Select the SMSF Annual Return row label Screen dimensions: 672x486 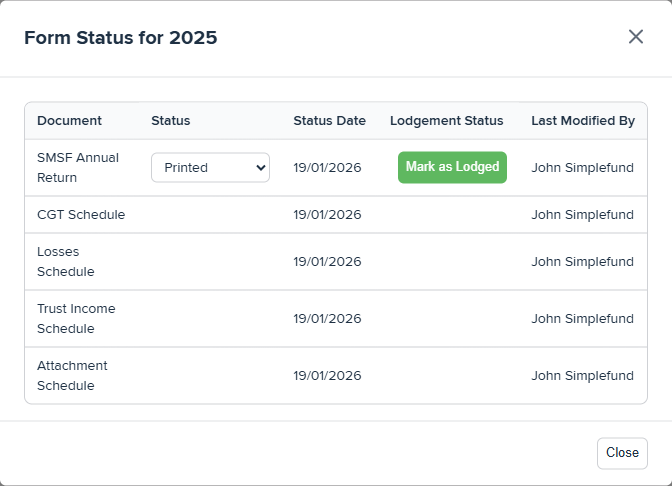[x=78, y=168]
